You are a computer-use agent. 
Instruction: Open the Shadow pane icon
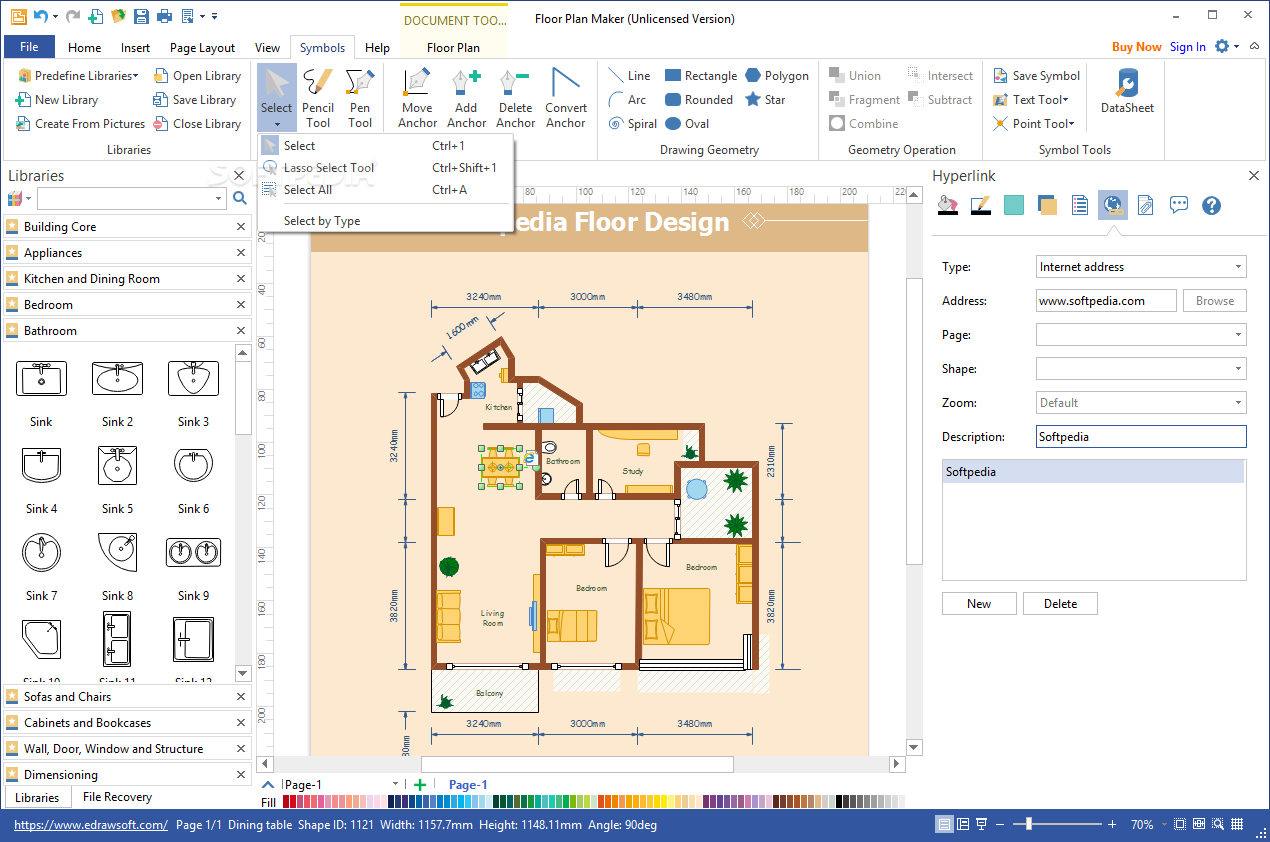1047,205
